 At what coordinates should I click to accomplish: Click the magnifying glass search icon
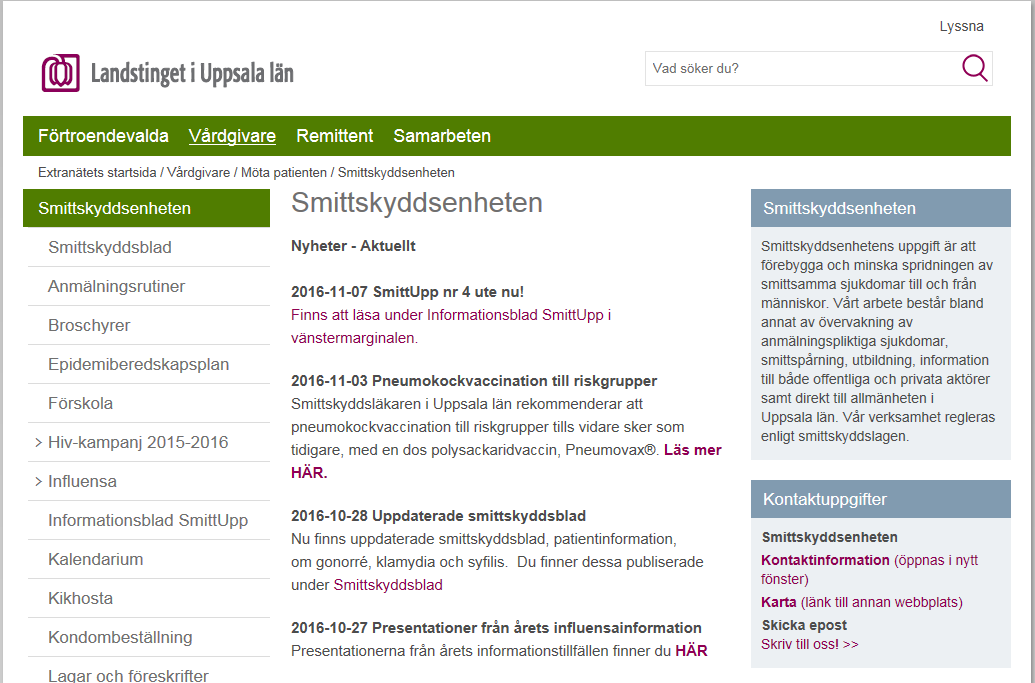coord(974,68)
